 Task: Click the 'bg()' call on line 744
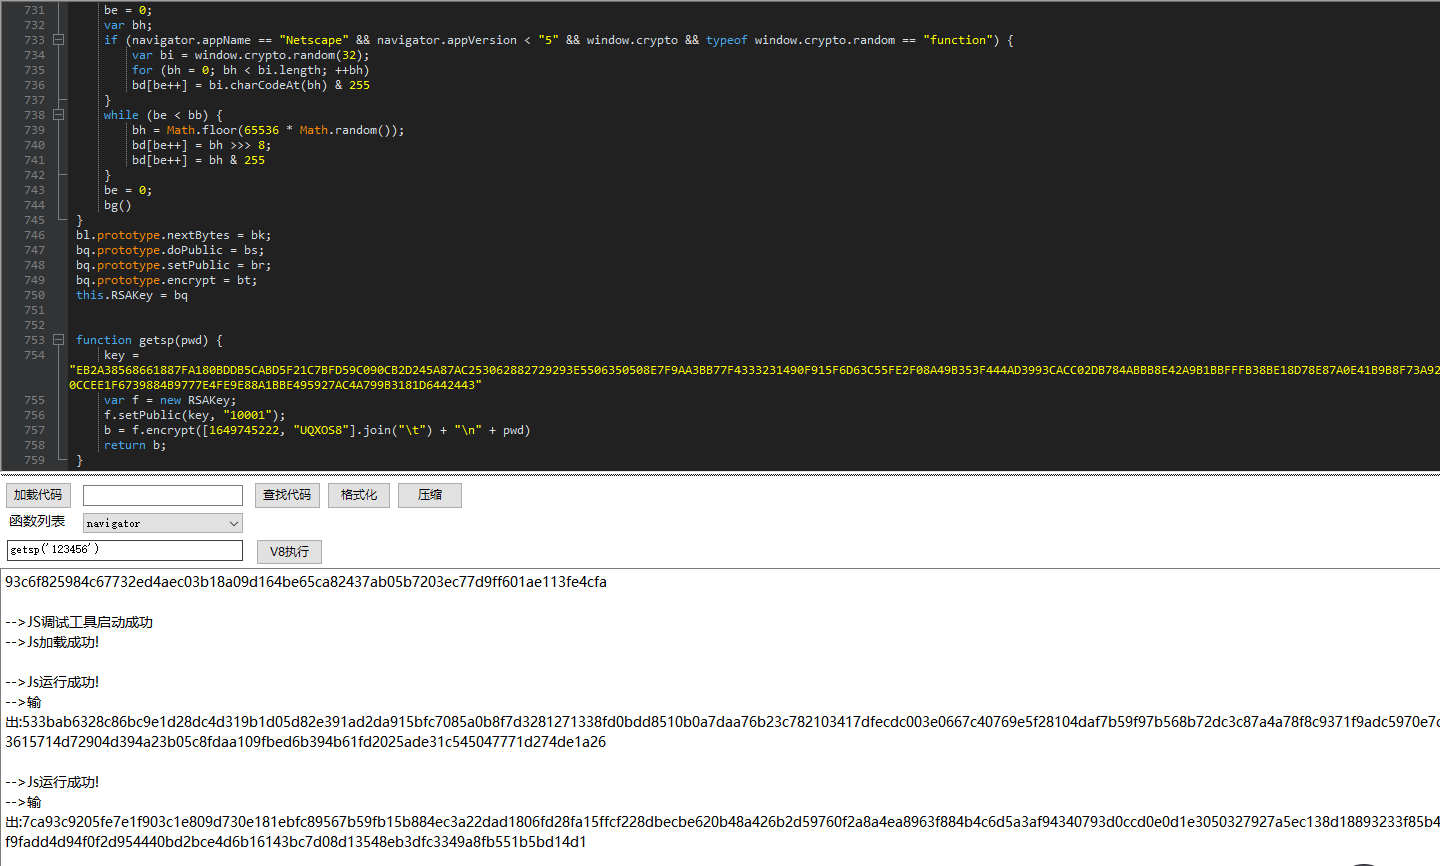click(118, 205)
